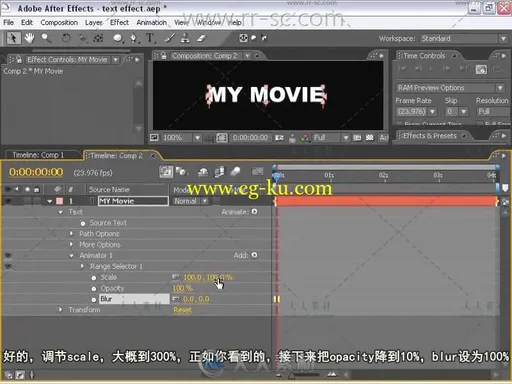Select the Zoom magnifier tool

[46, 38]
